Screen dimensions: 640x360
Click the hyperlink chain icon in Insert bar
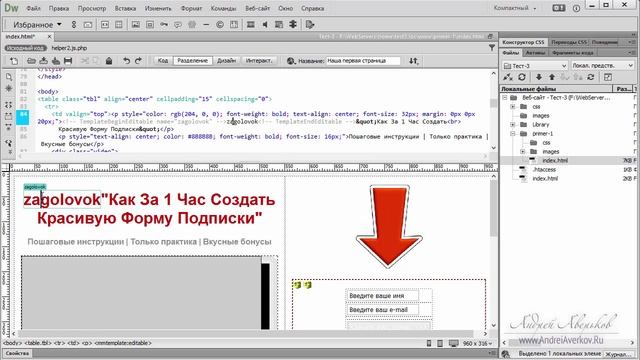[x=74, y=24]
